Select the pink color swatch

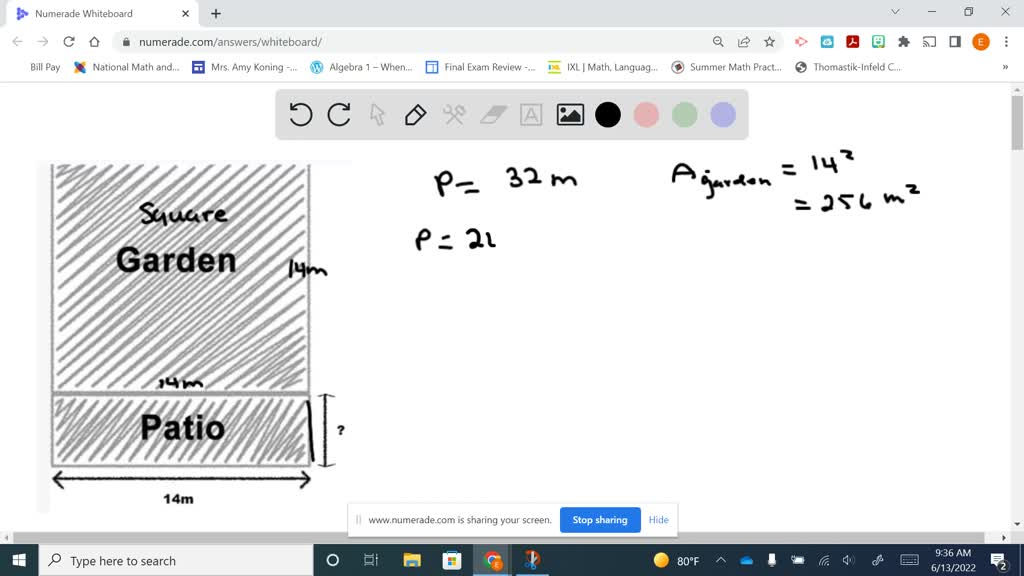(646, 114)
